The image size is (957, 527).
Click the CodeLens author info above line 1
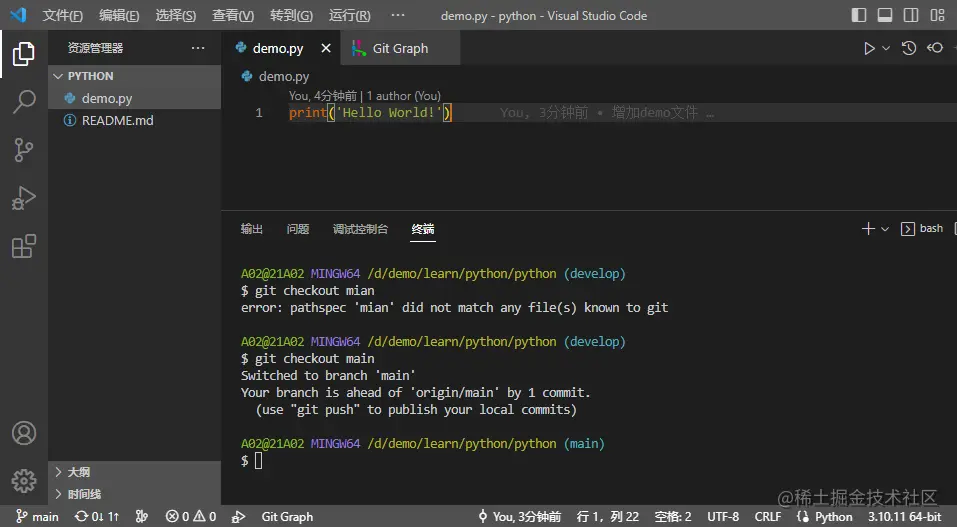pos(364,96)
